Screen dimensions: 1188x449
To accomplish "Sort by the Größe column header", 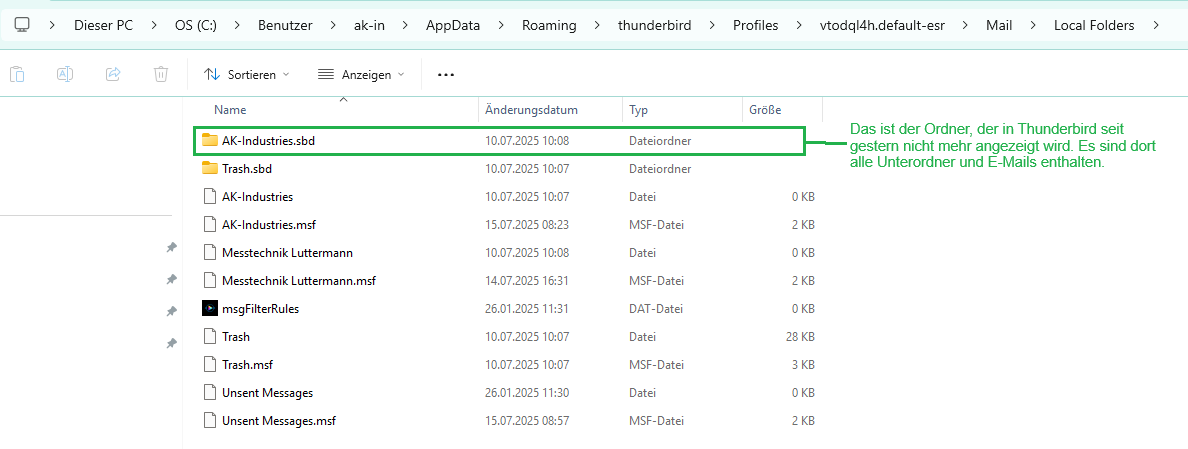I will click(x=765, y=110).
